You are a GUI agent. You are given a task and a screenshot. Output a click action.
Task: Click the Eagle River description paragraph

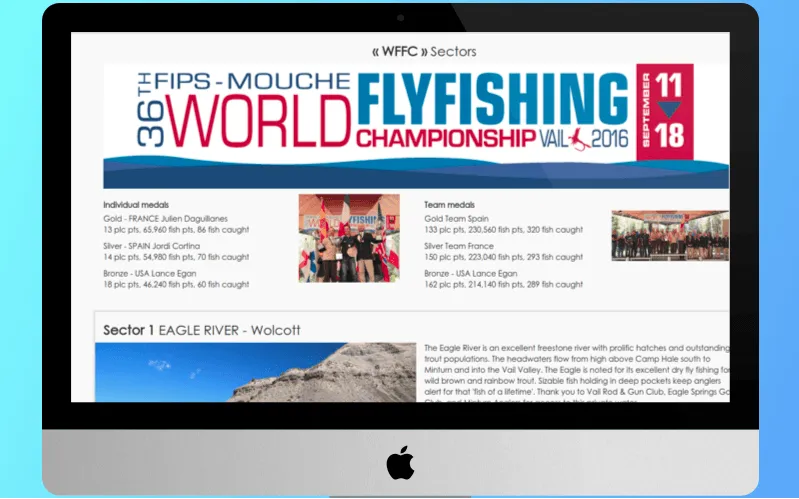point(577,374)
